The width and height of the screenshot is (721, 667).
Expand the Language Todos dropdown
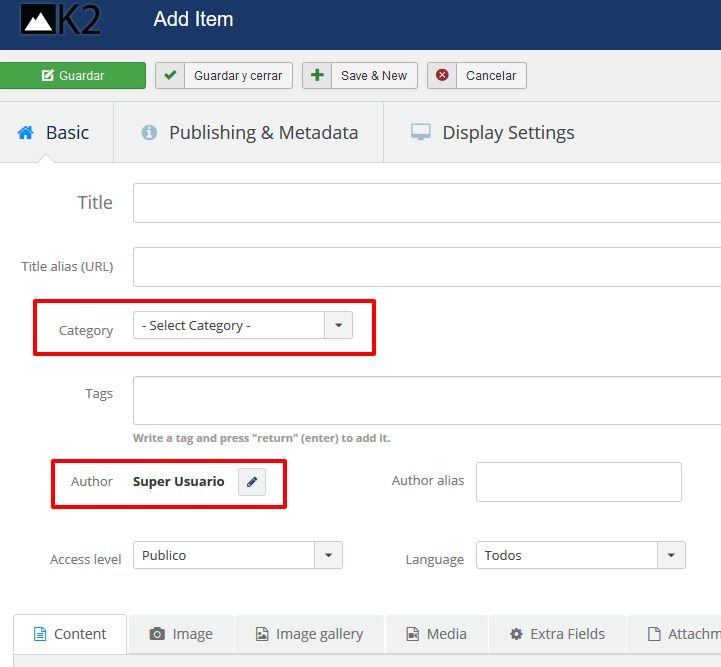pyautogui.click(x=581, y=555)
